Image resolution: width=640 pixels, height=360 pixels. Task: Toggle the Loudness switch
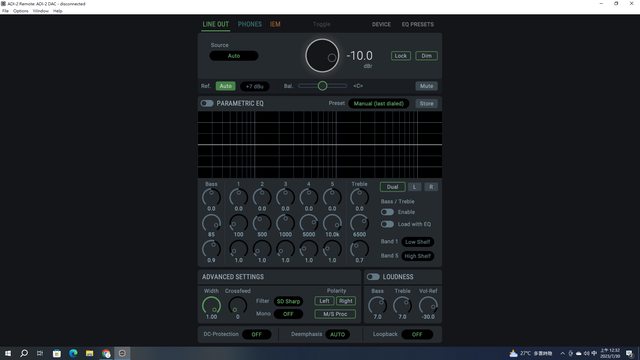point(373,277)
